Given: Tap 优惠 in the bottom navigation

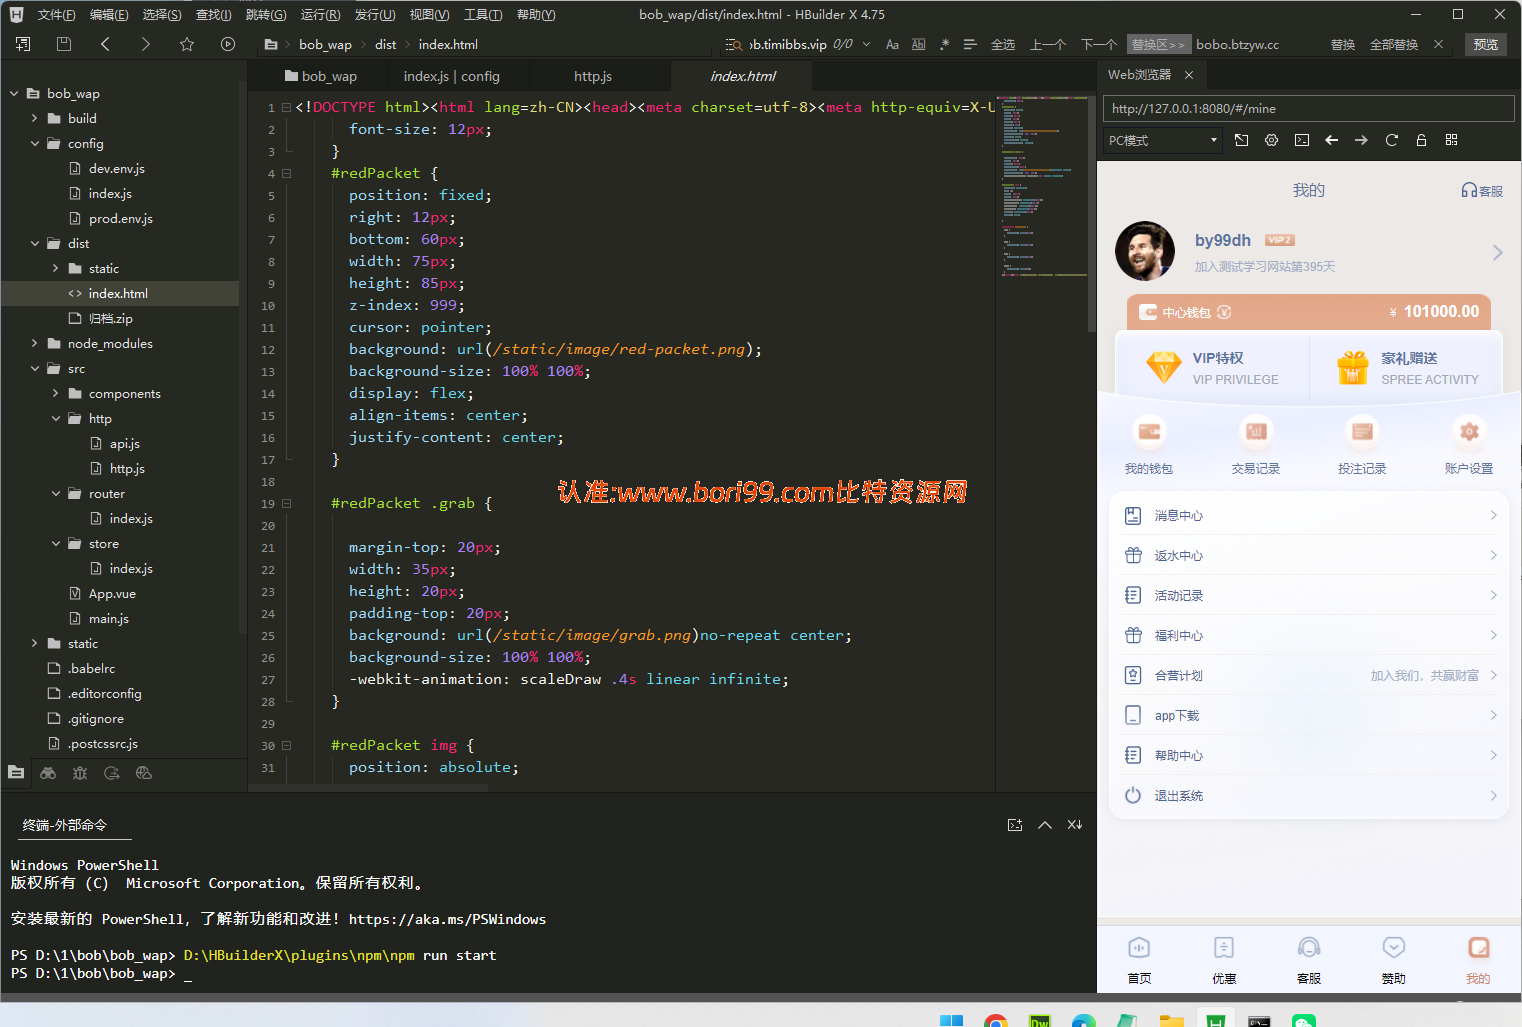Looking at the screenshot, I should 1224,960.
